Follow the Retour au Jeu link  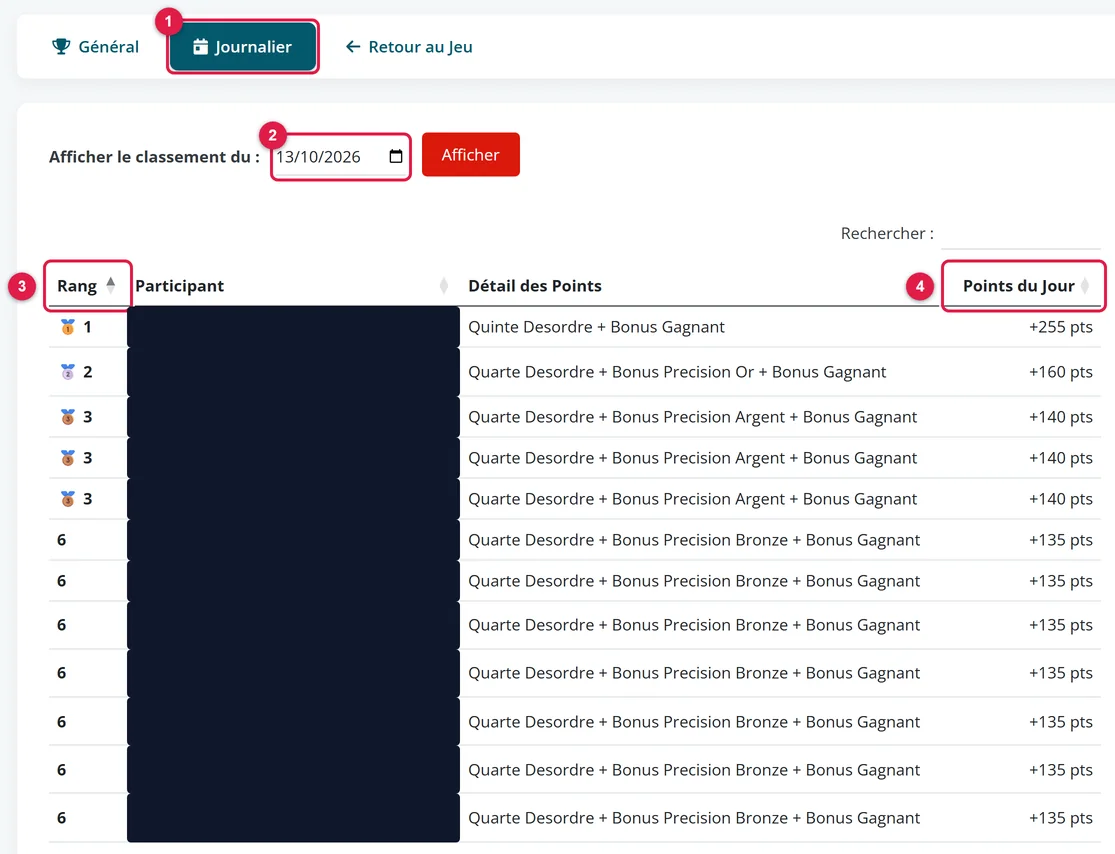409,47
